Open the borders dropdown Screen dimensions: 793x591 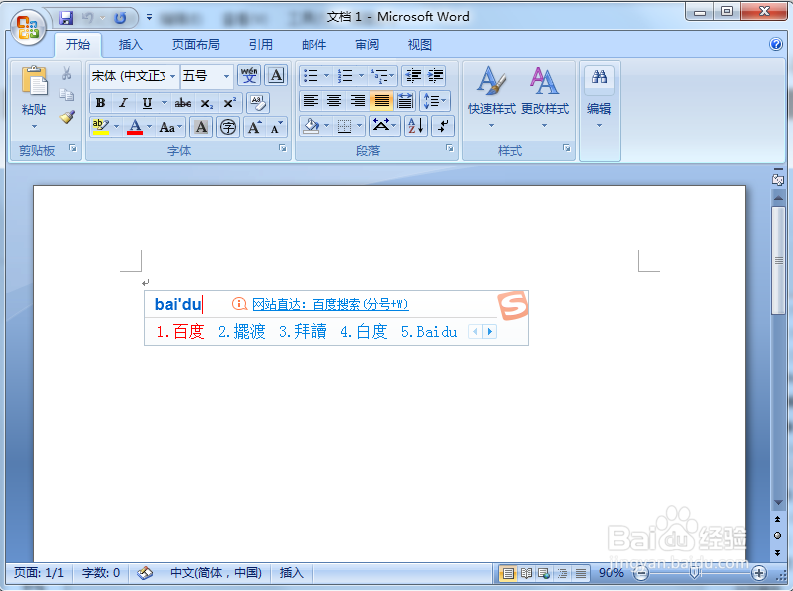(x=360, y=126)
